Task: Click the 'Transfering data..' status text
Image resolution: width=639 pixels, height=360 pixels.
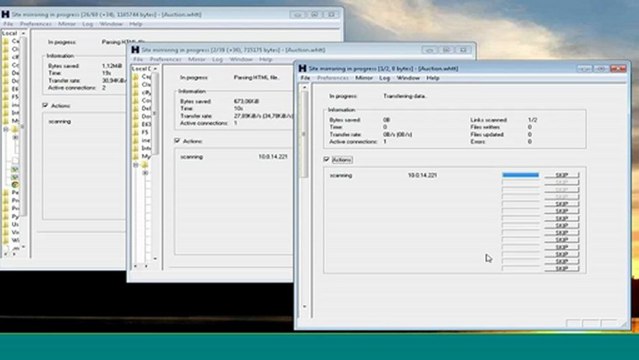Action: (405, 96)
